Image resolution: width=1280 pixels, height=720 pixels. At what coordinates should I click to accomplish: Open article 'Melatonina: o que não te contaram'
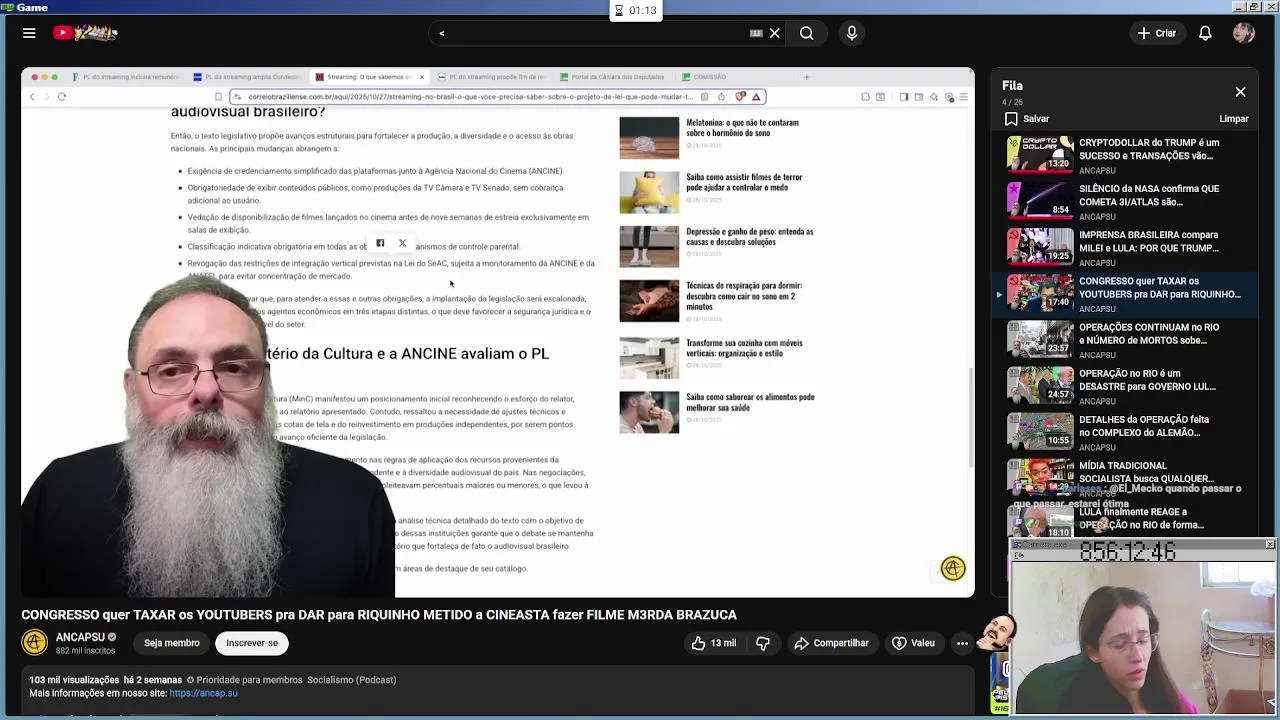coord(742,127)
